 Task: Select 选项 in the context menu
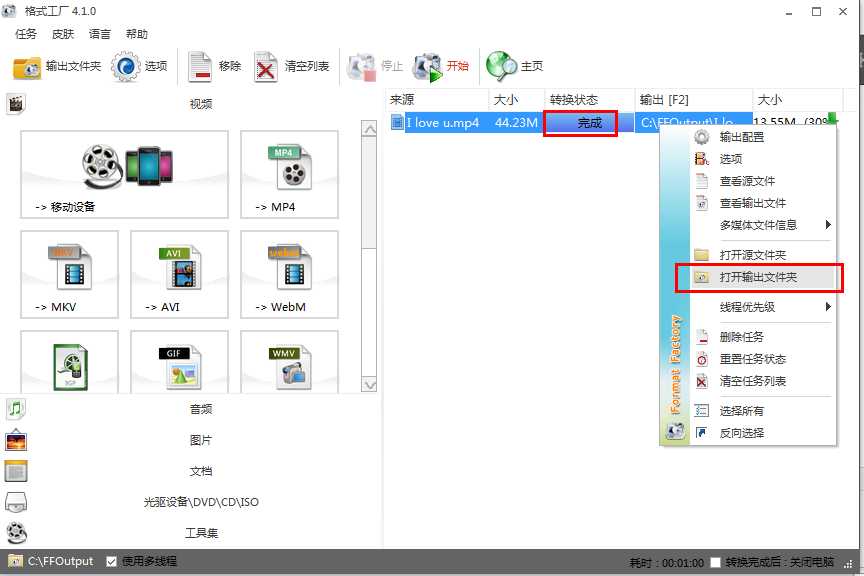(x=763, y=159)
